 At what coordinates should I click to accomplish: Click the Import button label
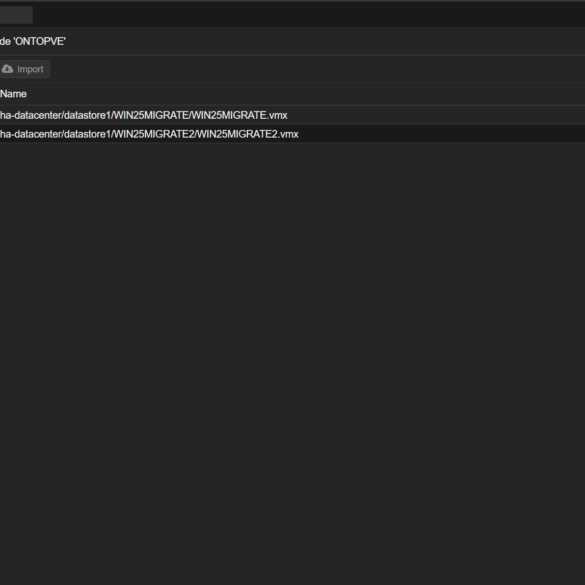(x=30, y=69)
